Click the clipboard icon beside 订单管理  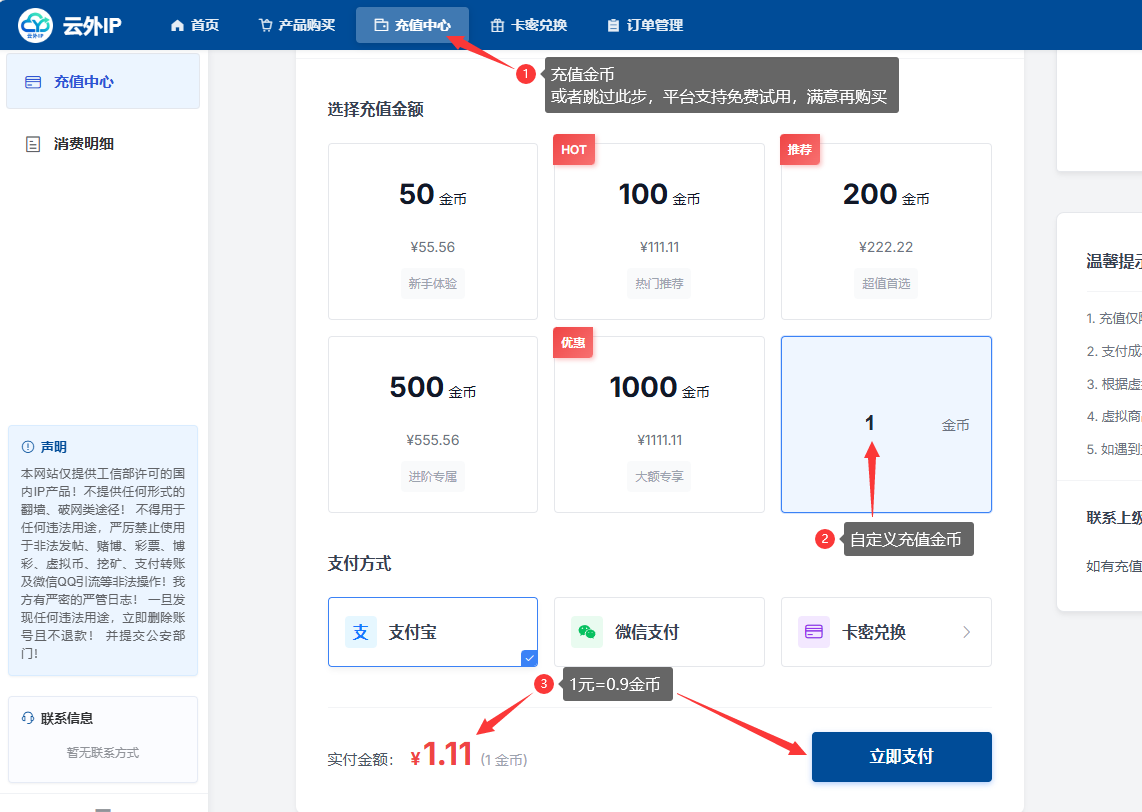coord(613,25)
